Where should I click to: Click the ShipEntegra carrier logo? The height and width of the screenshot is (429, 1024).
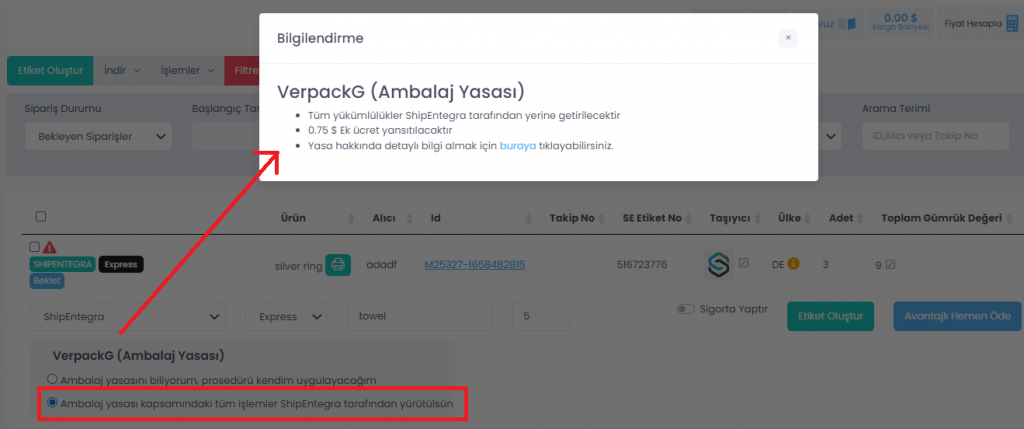[718, 264]
